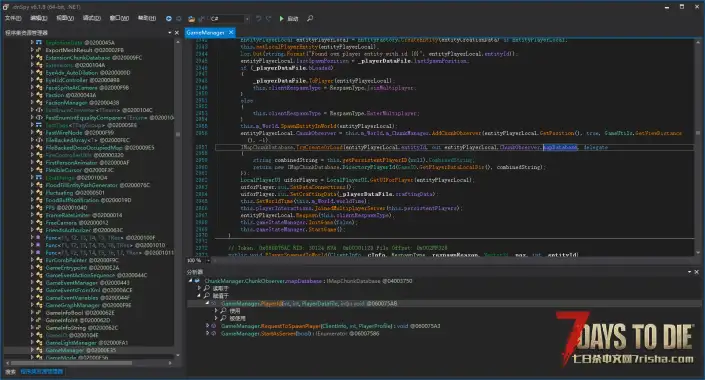This screenshot has height=380, width=705.
Task: Expand the 使用 analyzer node
Action: (x=216, y=311)
